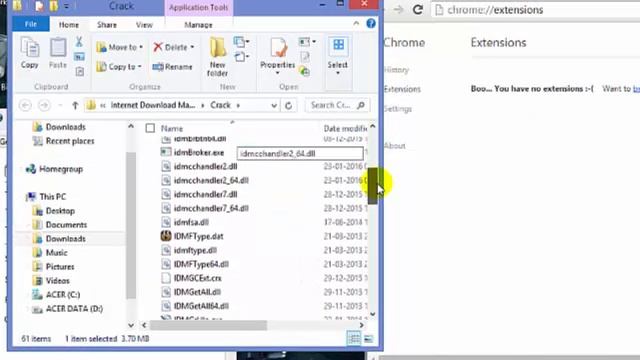This screenshot has width=640, height=360.
Task: Open Pictures in the navigation pane
Action: 60,267
